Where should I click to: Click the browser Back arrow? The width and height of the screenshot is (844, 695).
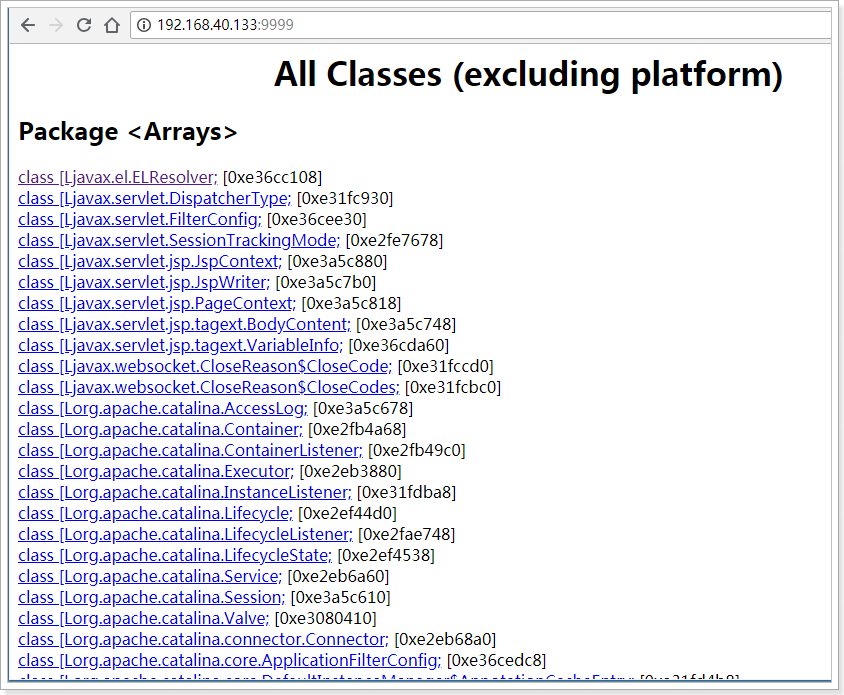[x=28, y=25]
